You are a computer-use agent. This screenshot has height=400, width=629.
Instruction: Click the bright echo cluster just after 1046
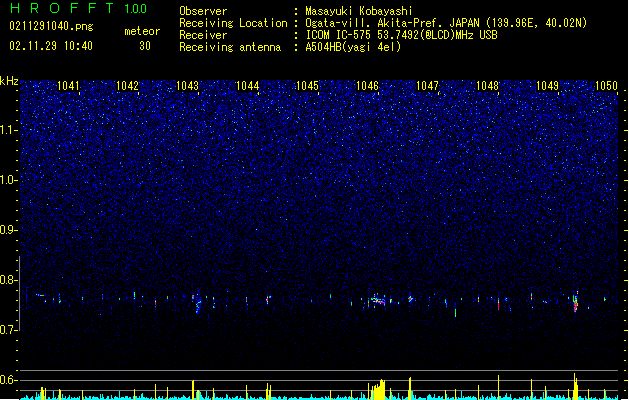(x=378, y=300)
